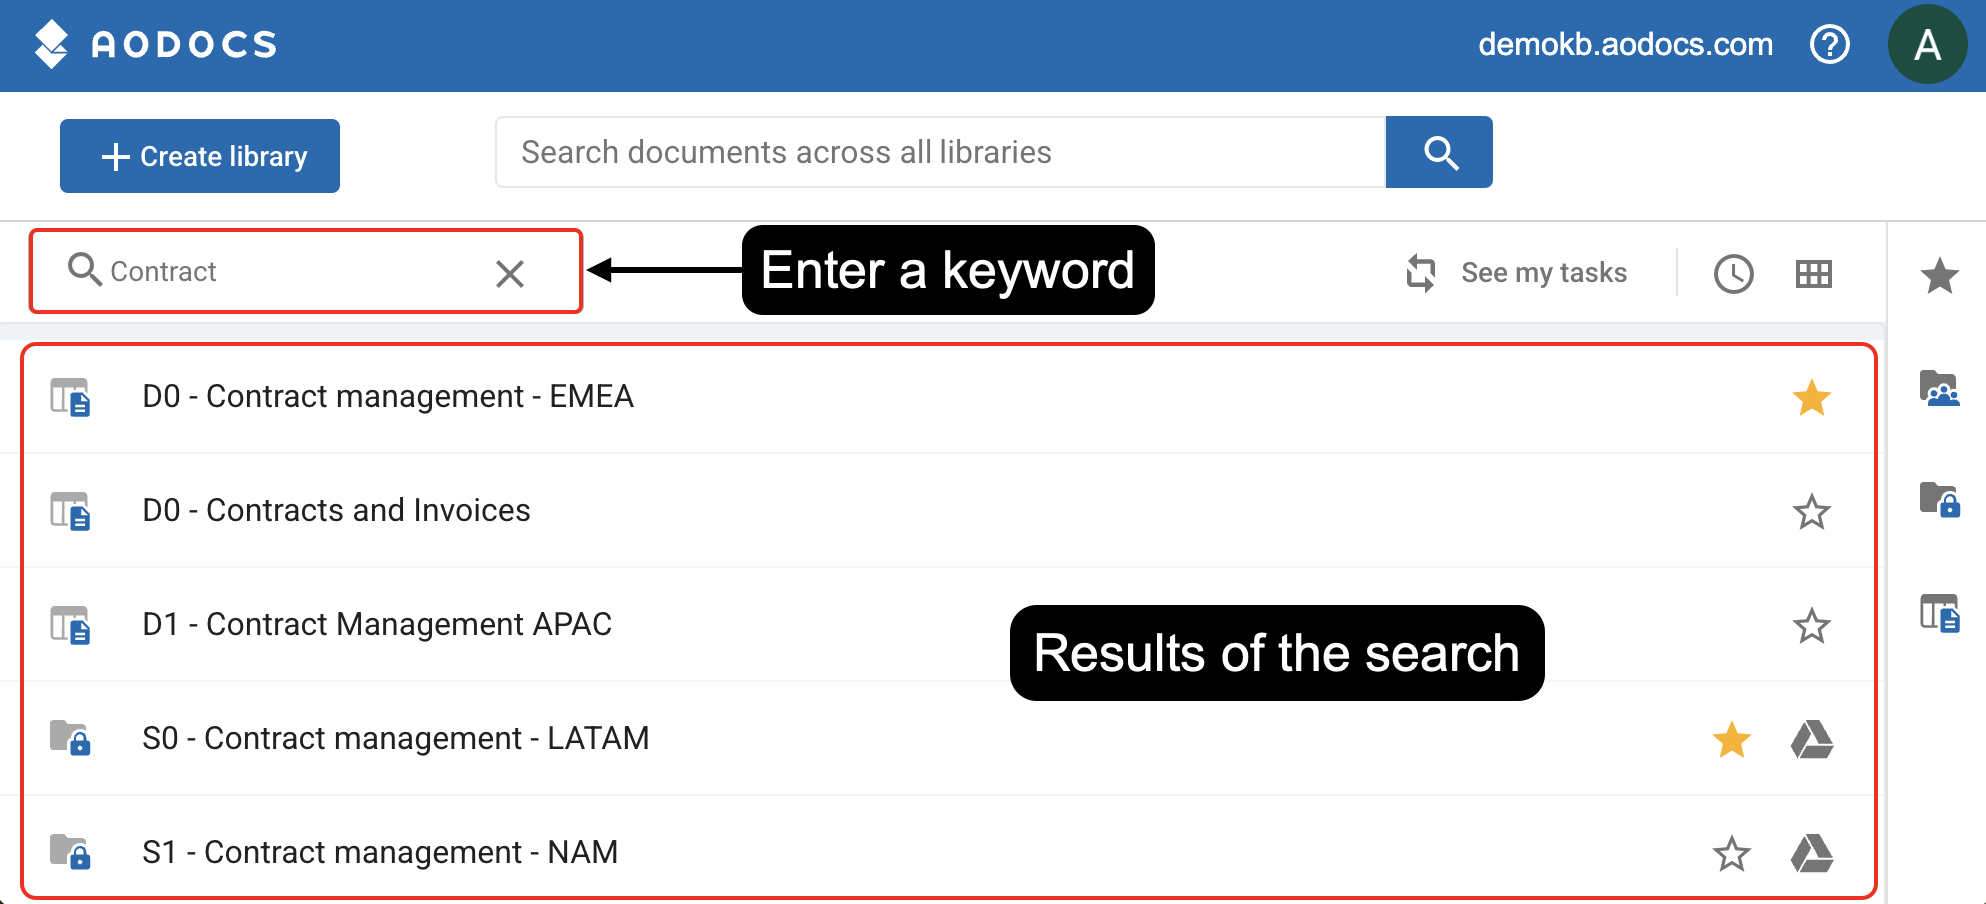Unstar S0 - Contract management - LATAM
The width and height of the screenshot is (1986, 904).
click(1731, 740)
